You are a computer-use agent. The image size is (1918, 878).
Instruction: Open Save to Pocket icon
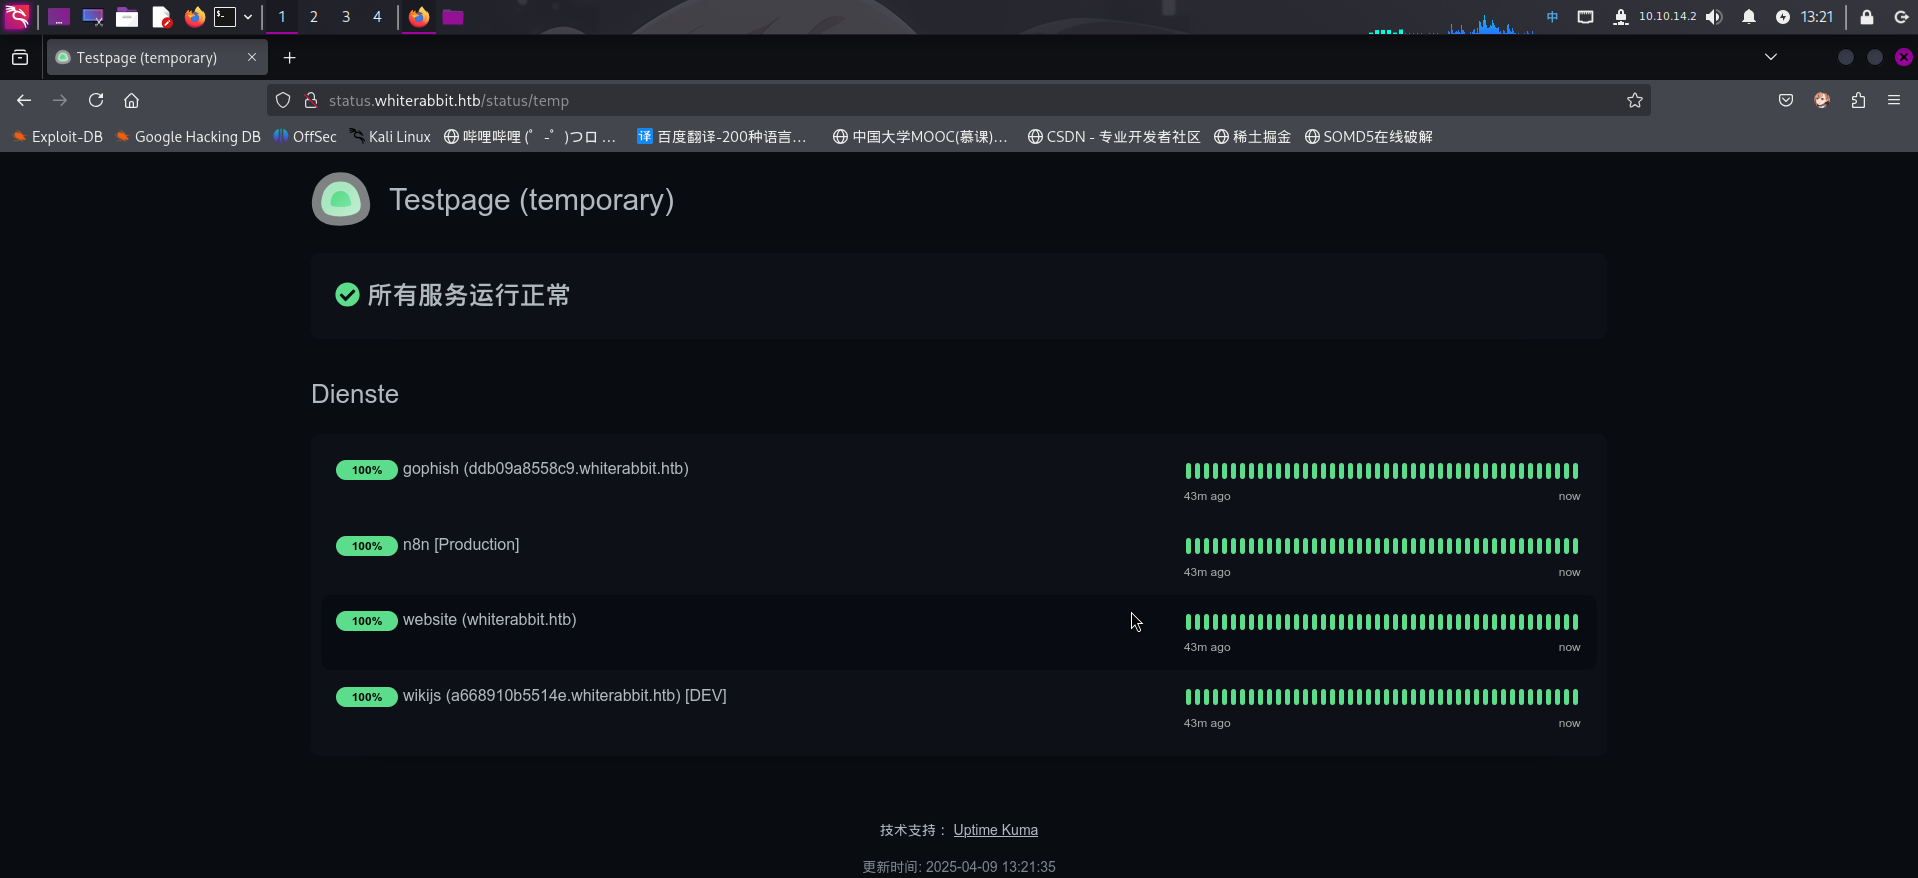click(1786, 100)
